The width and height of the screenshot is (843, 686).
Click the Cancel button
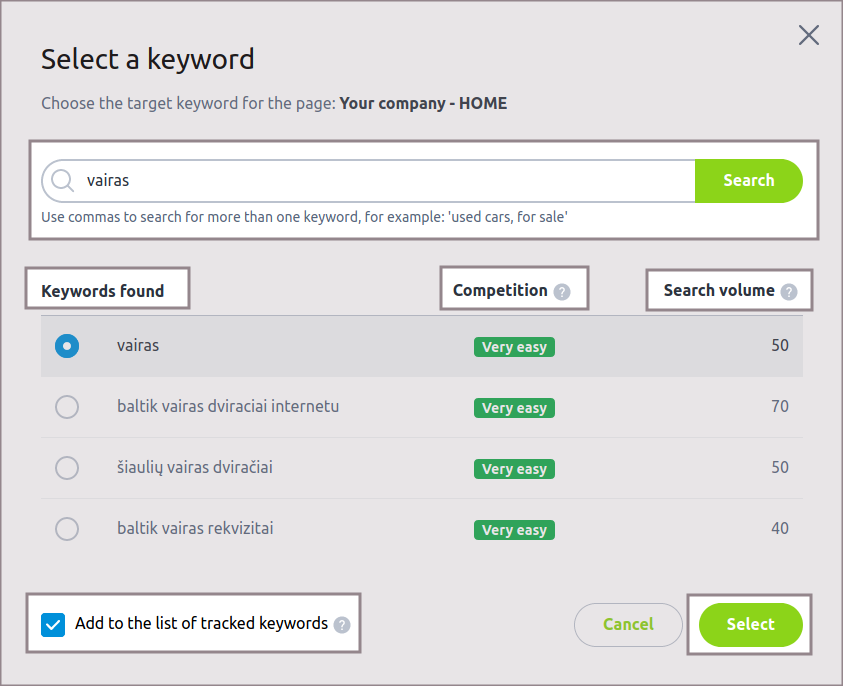(x=628, y=625)
